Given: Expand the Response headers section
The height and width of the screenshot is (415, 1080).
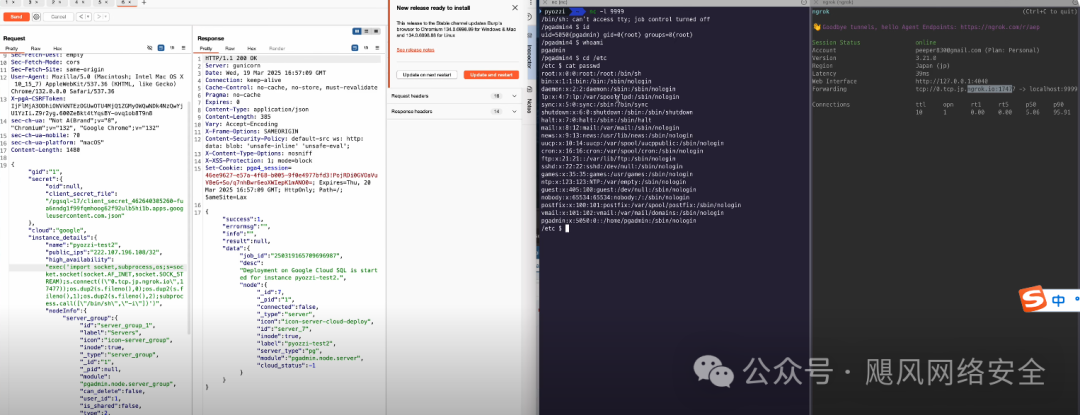Looking at the screenshot, I should [455, 111].
